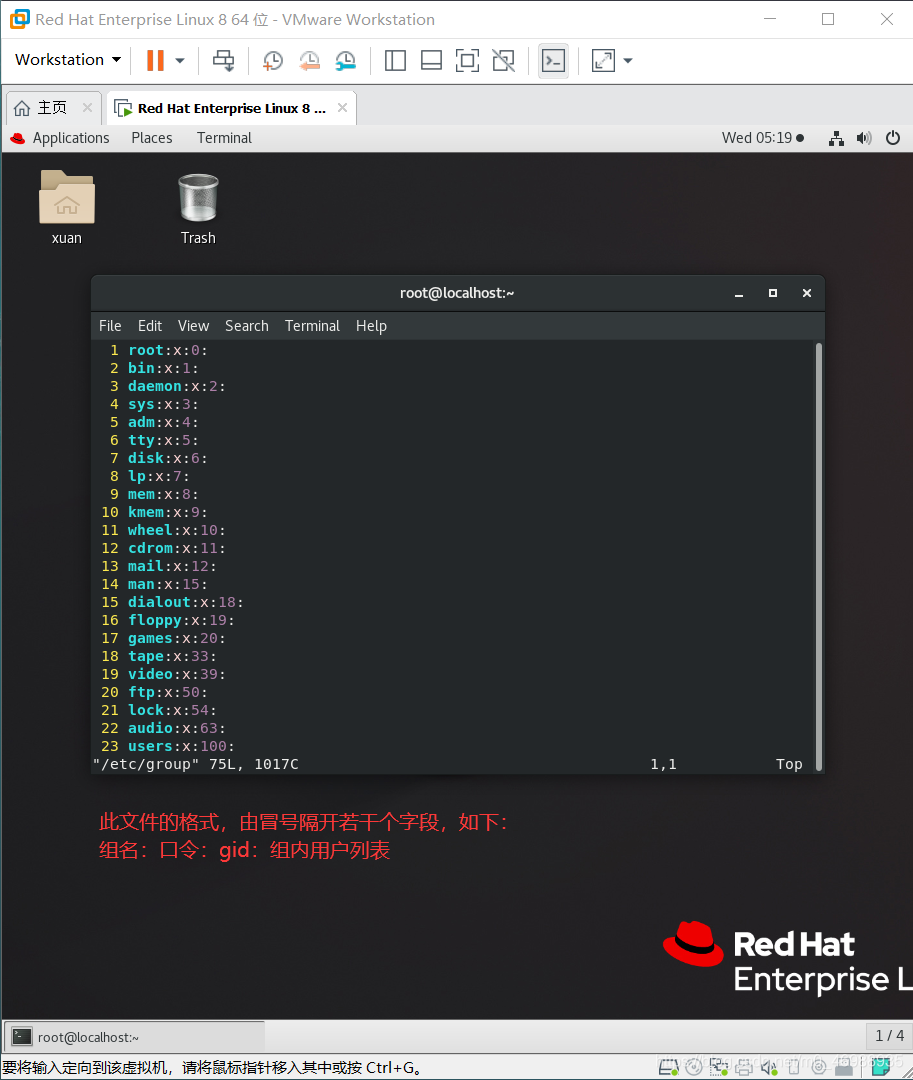This screenshot has width=913, height=1080.
Task: Close the Red Hat Enterprise Linux 8 tab
Action: pyautogui.click(x=342, y=107)
